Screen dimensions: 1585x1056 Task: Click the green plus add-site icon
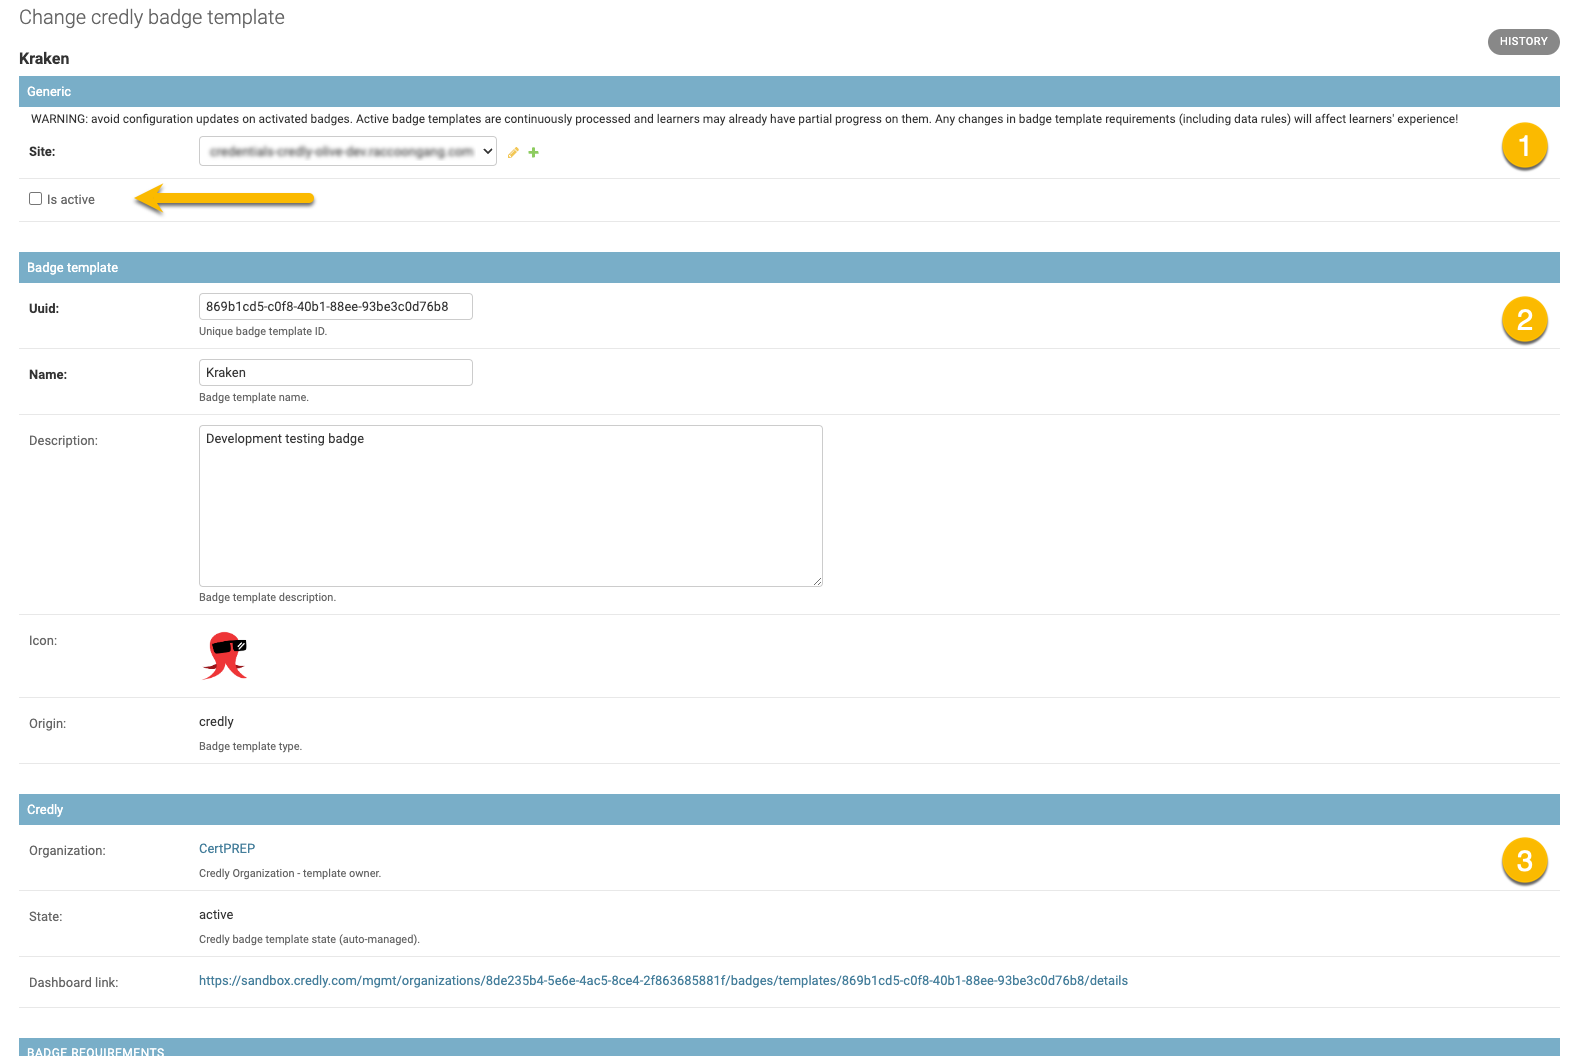[x=534, y=153]
